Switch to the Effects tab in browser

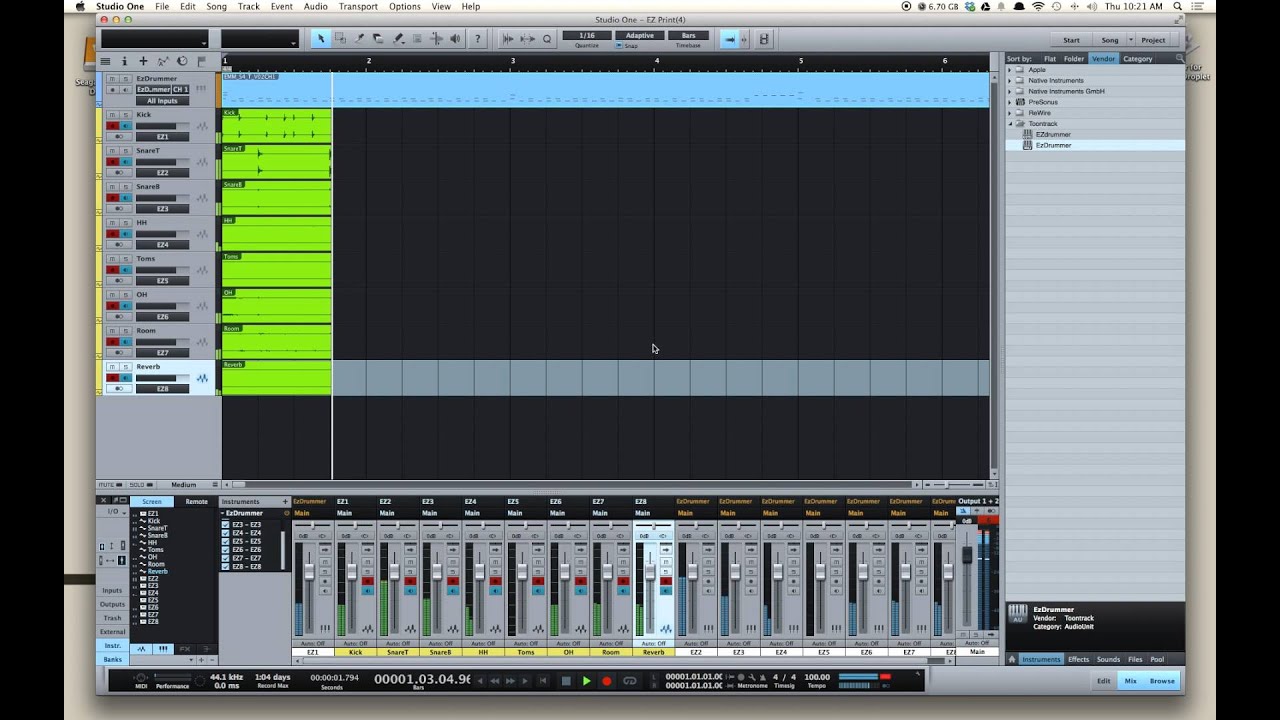click(1078, 659)
